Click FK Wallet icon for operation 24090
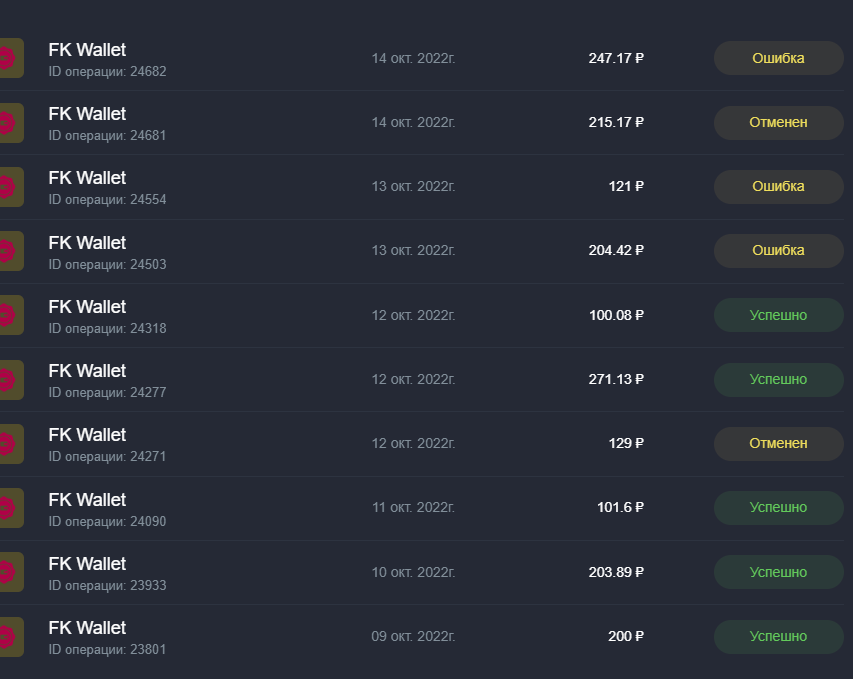This screenshot has height=679, width=853. (11, 508)
